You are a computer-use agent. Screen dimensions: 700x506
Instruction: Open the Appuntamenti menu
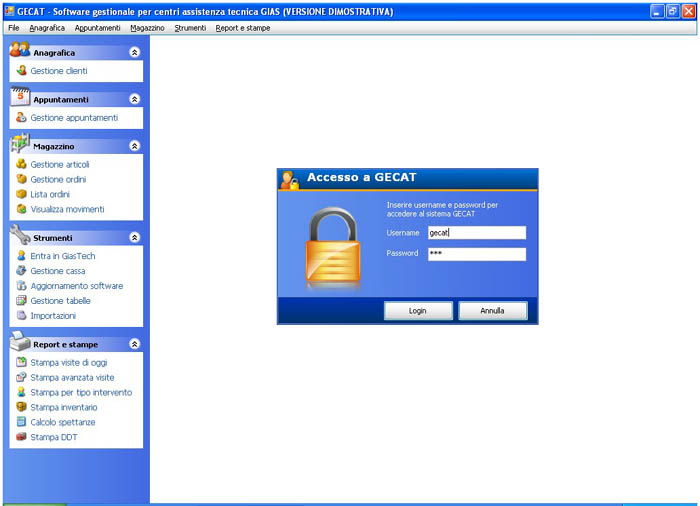(97, 28)
